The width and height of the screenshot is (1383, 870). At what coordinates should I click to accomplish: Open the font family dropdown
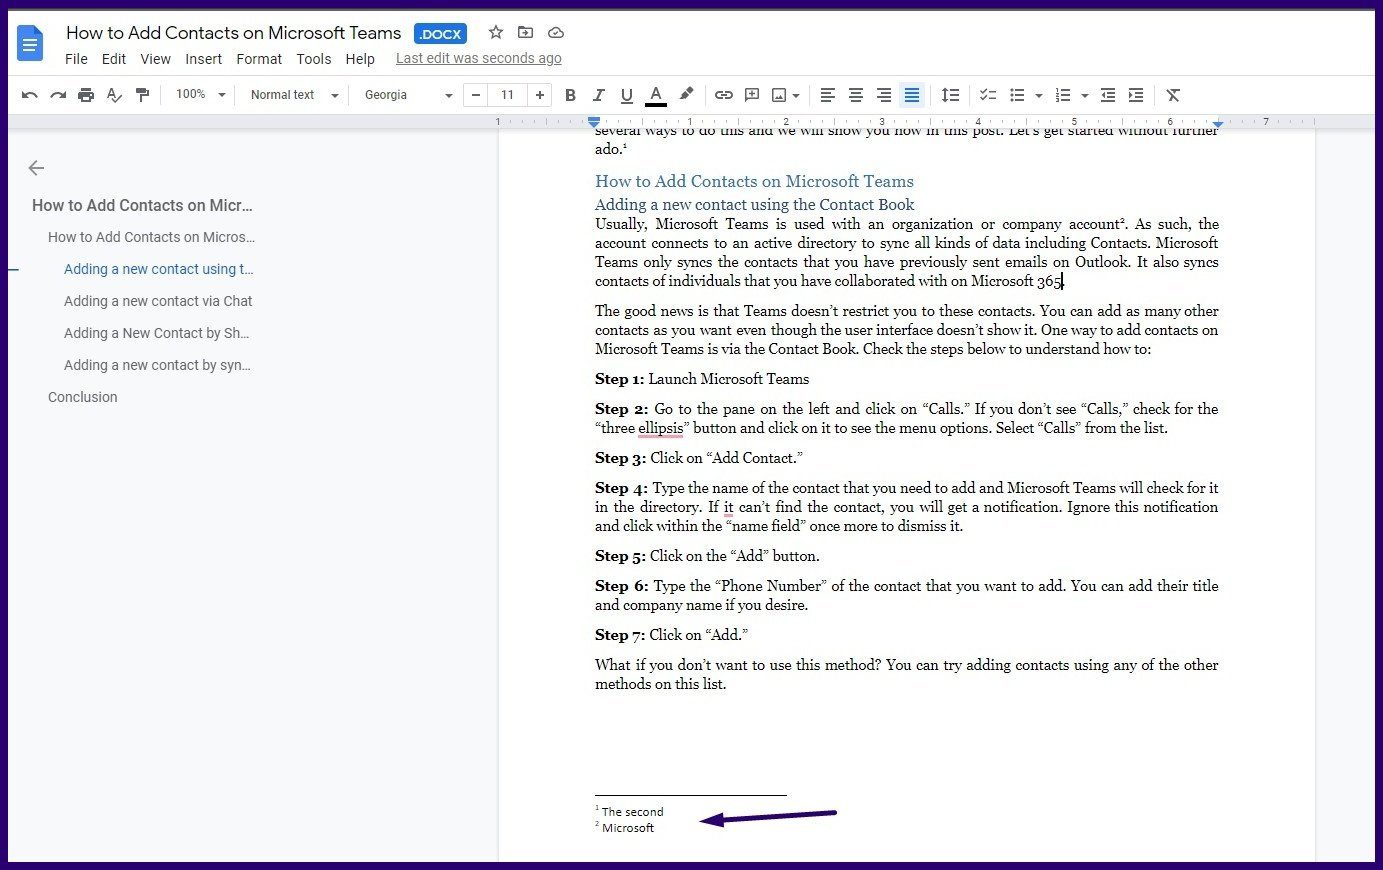click(x=405, y=95)
